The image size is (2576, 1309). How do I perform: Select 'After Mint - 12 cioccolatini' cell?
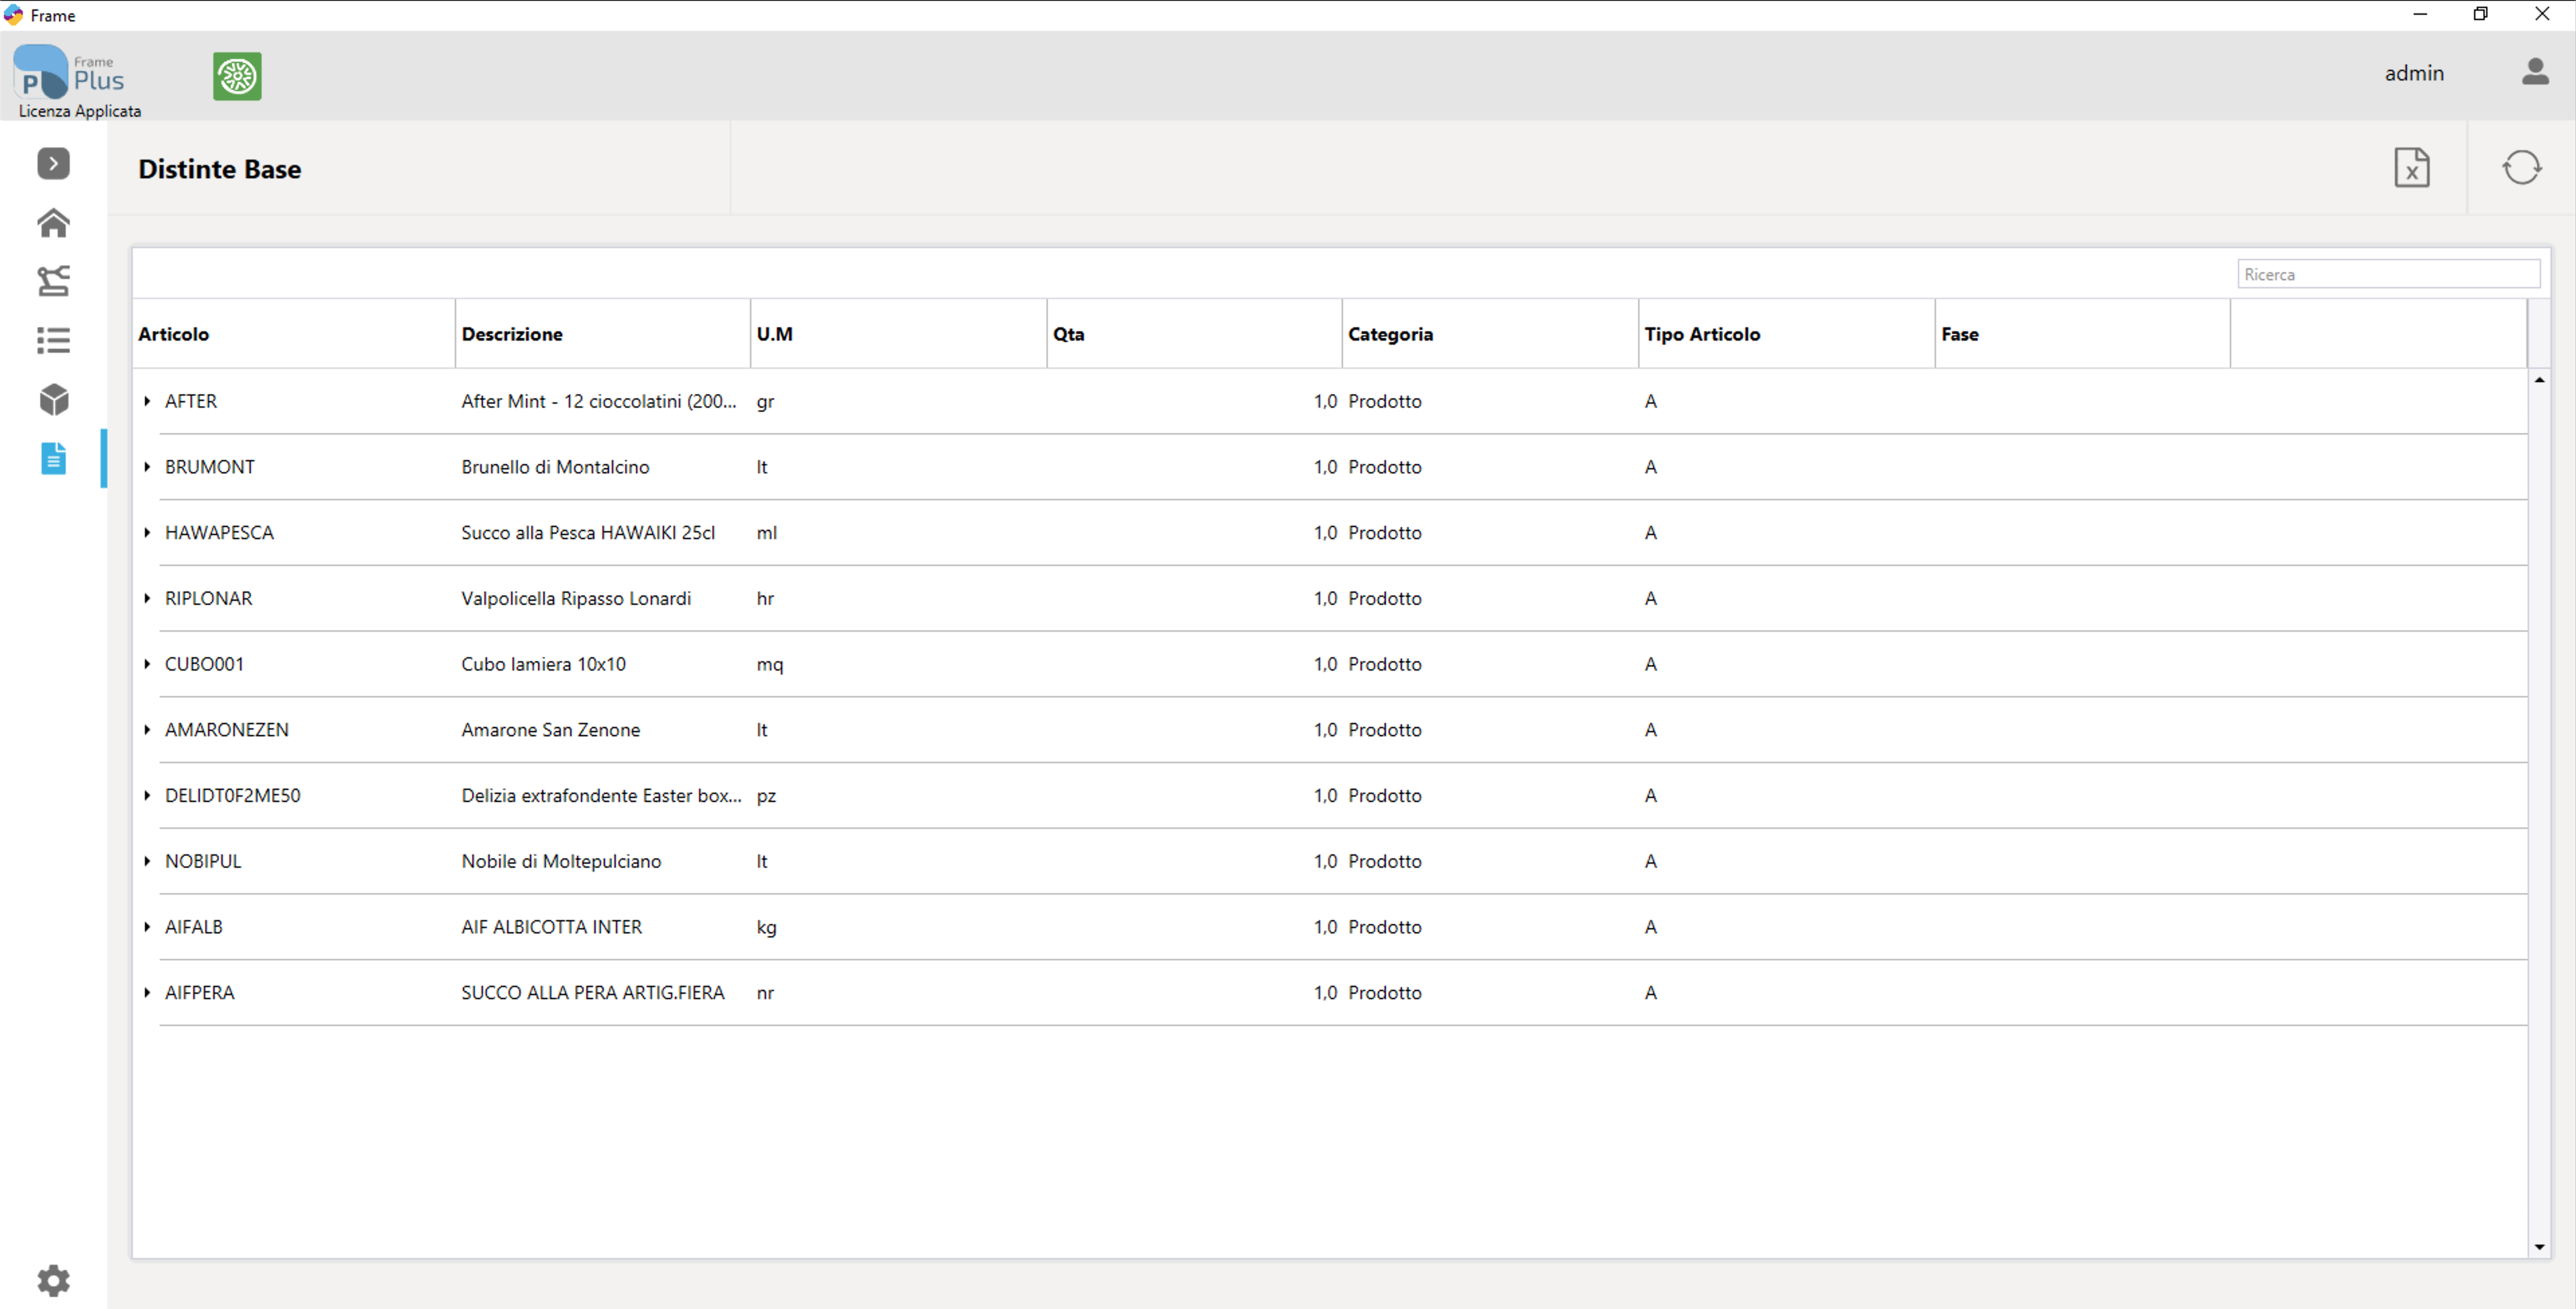coord(598,401)
